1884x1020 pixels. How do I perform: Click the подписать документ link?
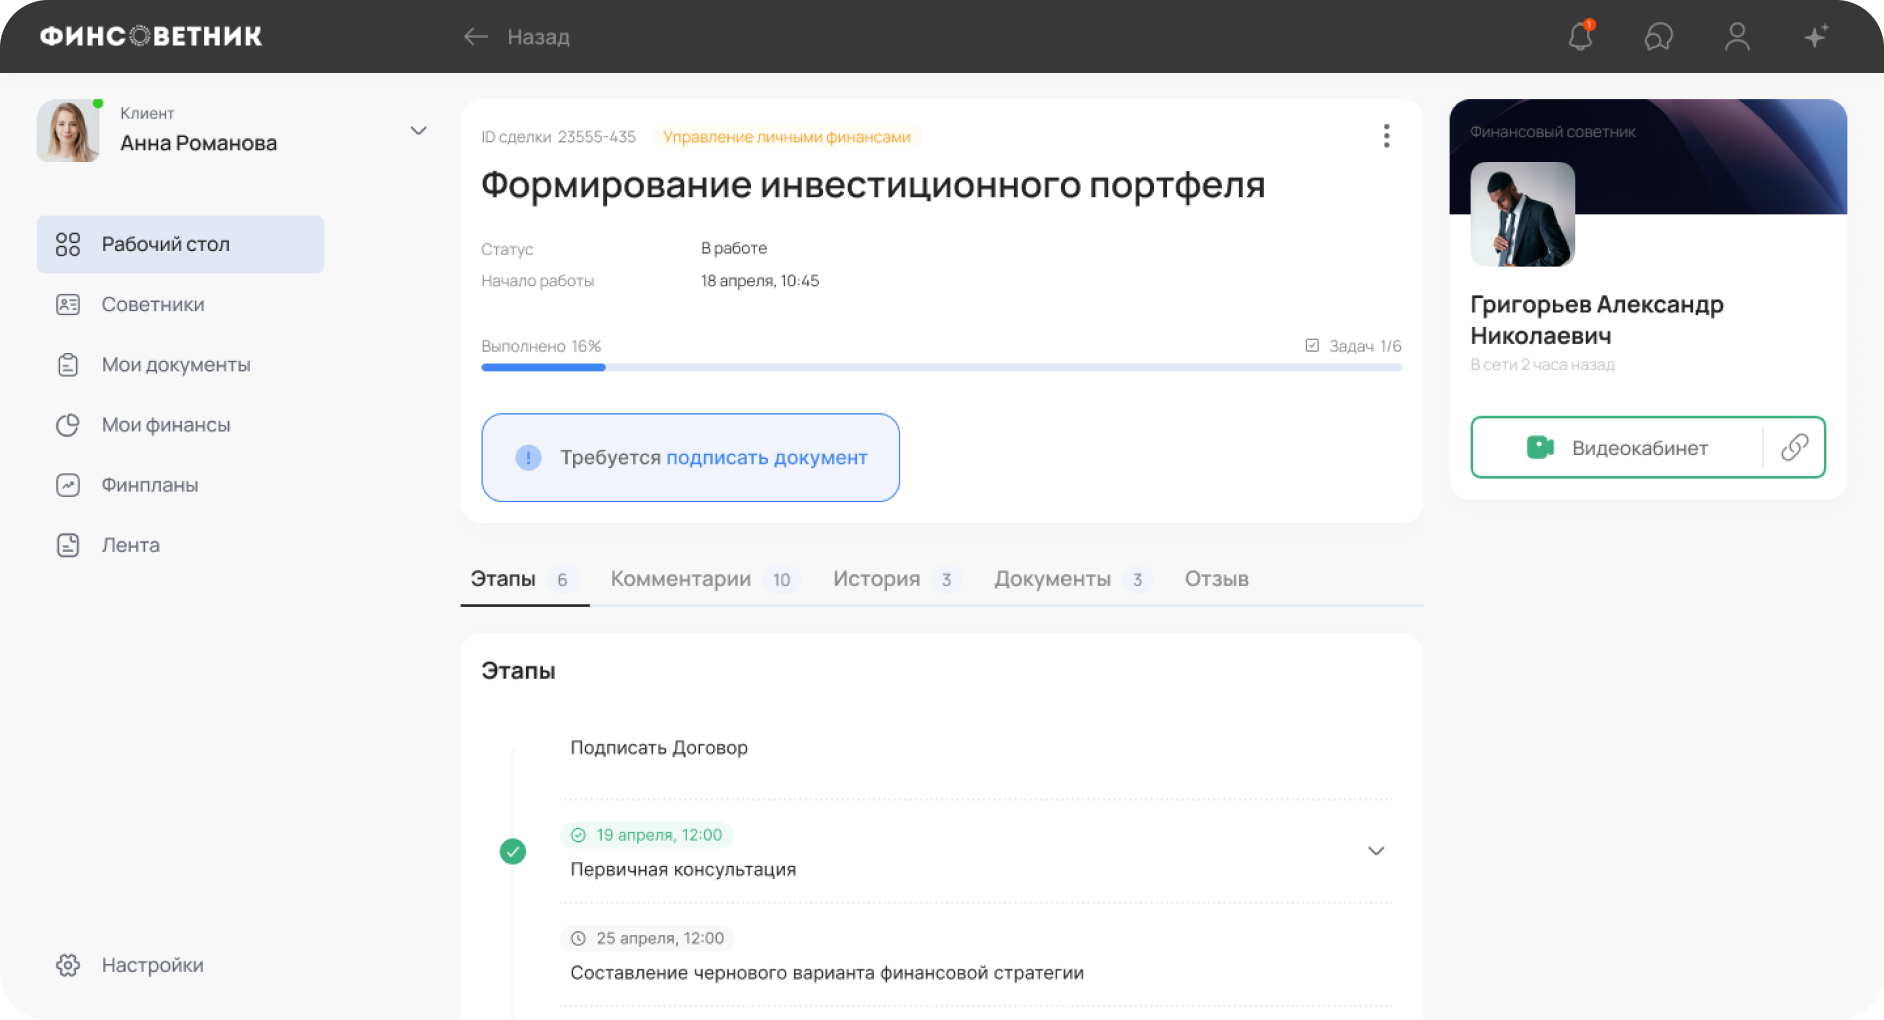tap(767, 457)
